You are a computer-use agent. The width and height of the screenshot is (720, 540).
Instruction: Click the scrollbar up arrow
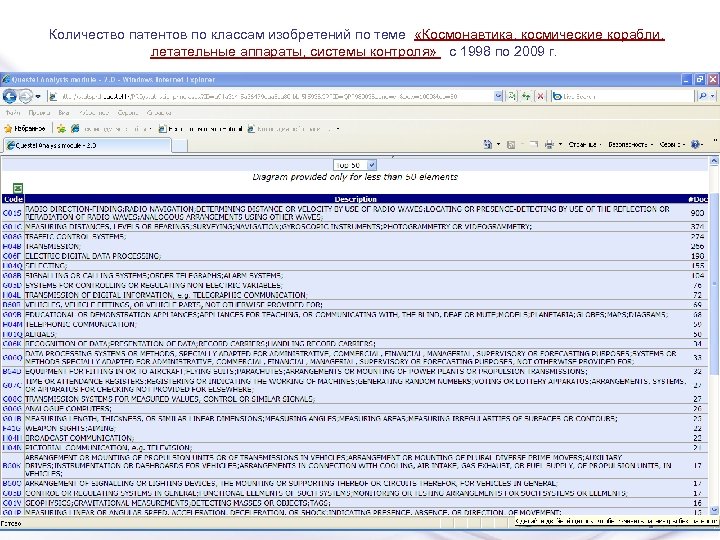pyautogui.click(x=714, y=161)
